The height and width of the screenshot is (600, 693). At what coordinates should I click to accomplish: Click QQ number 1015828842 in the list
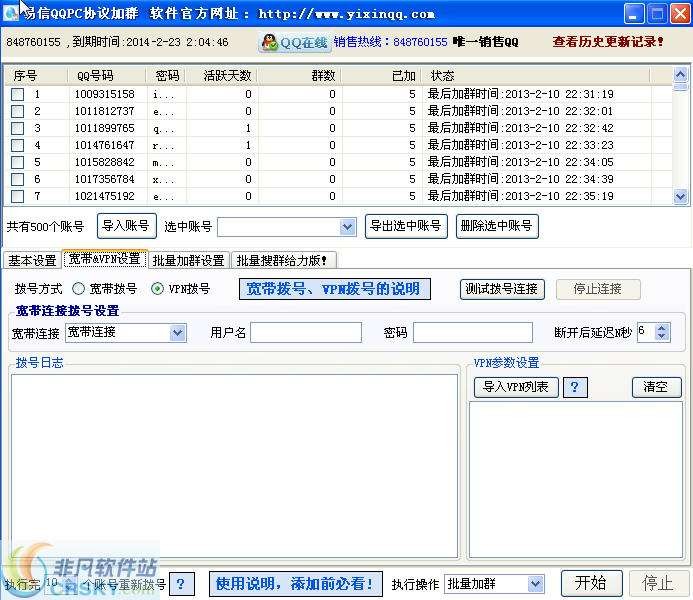[104, 162]
